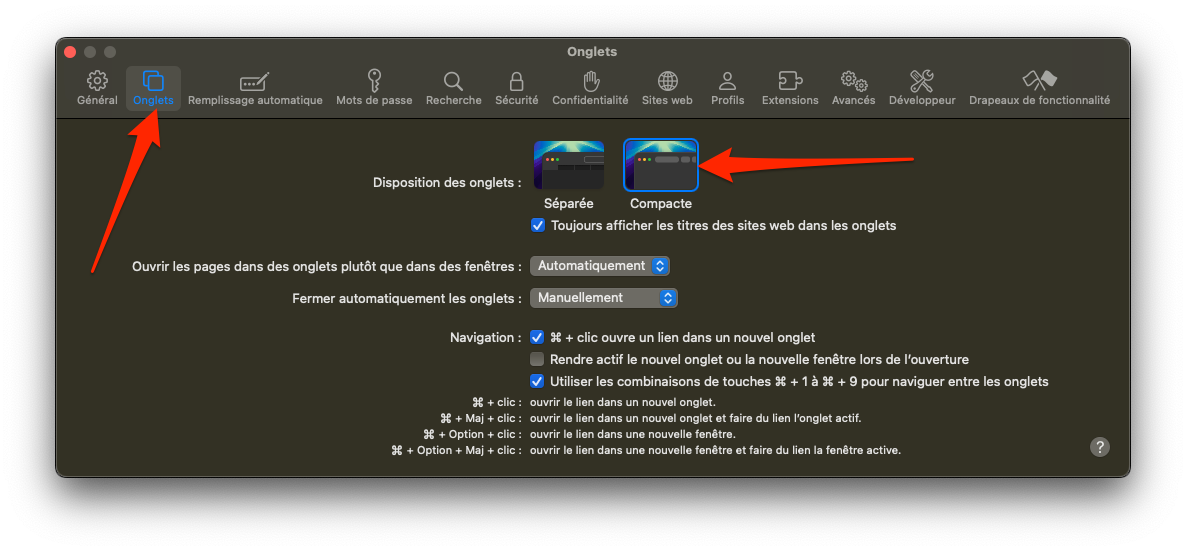Open the Général settings pane

97,88
